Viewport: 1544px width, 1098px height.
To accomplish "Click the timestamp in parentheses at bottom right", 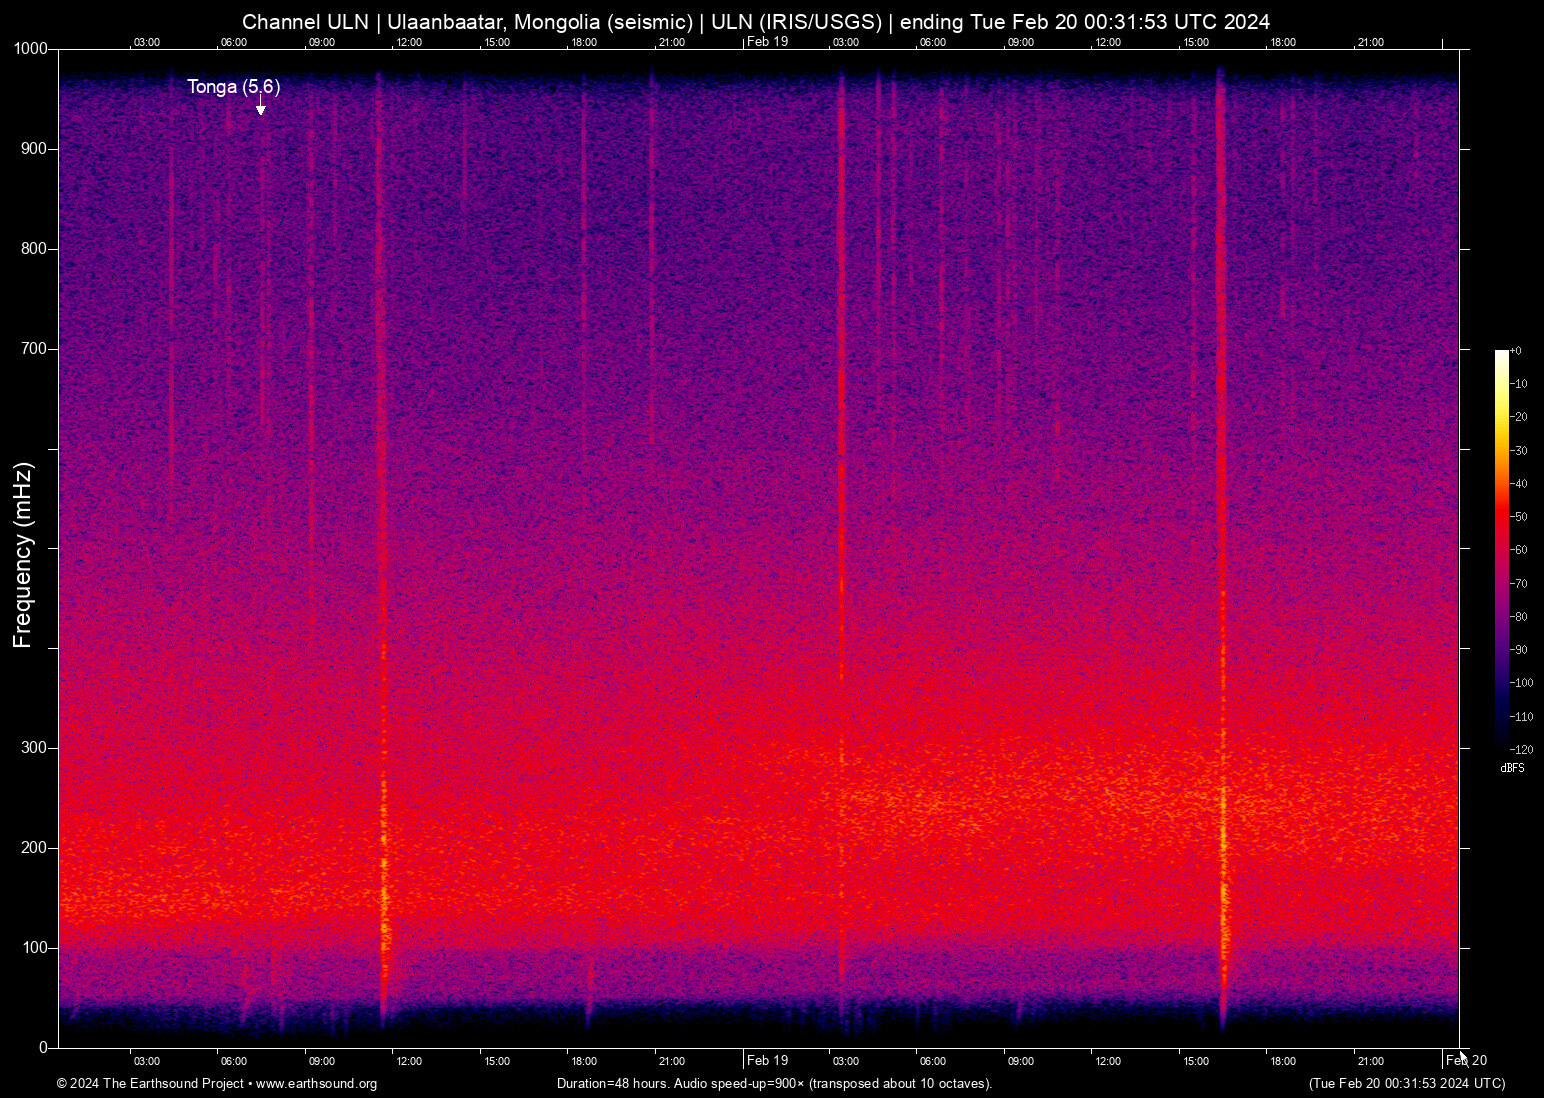I will [1407, 1084].
